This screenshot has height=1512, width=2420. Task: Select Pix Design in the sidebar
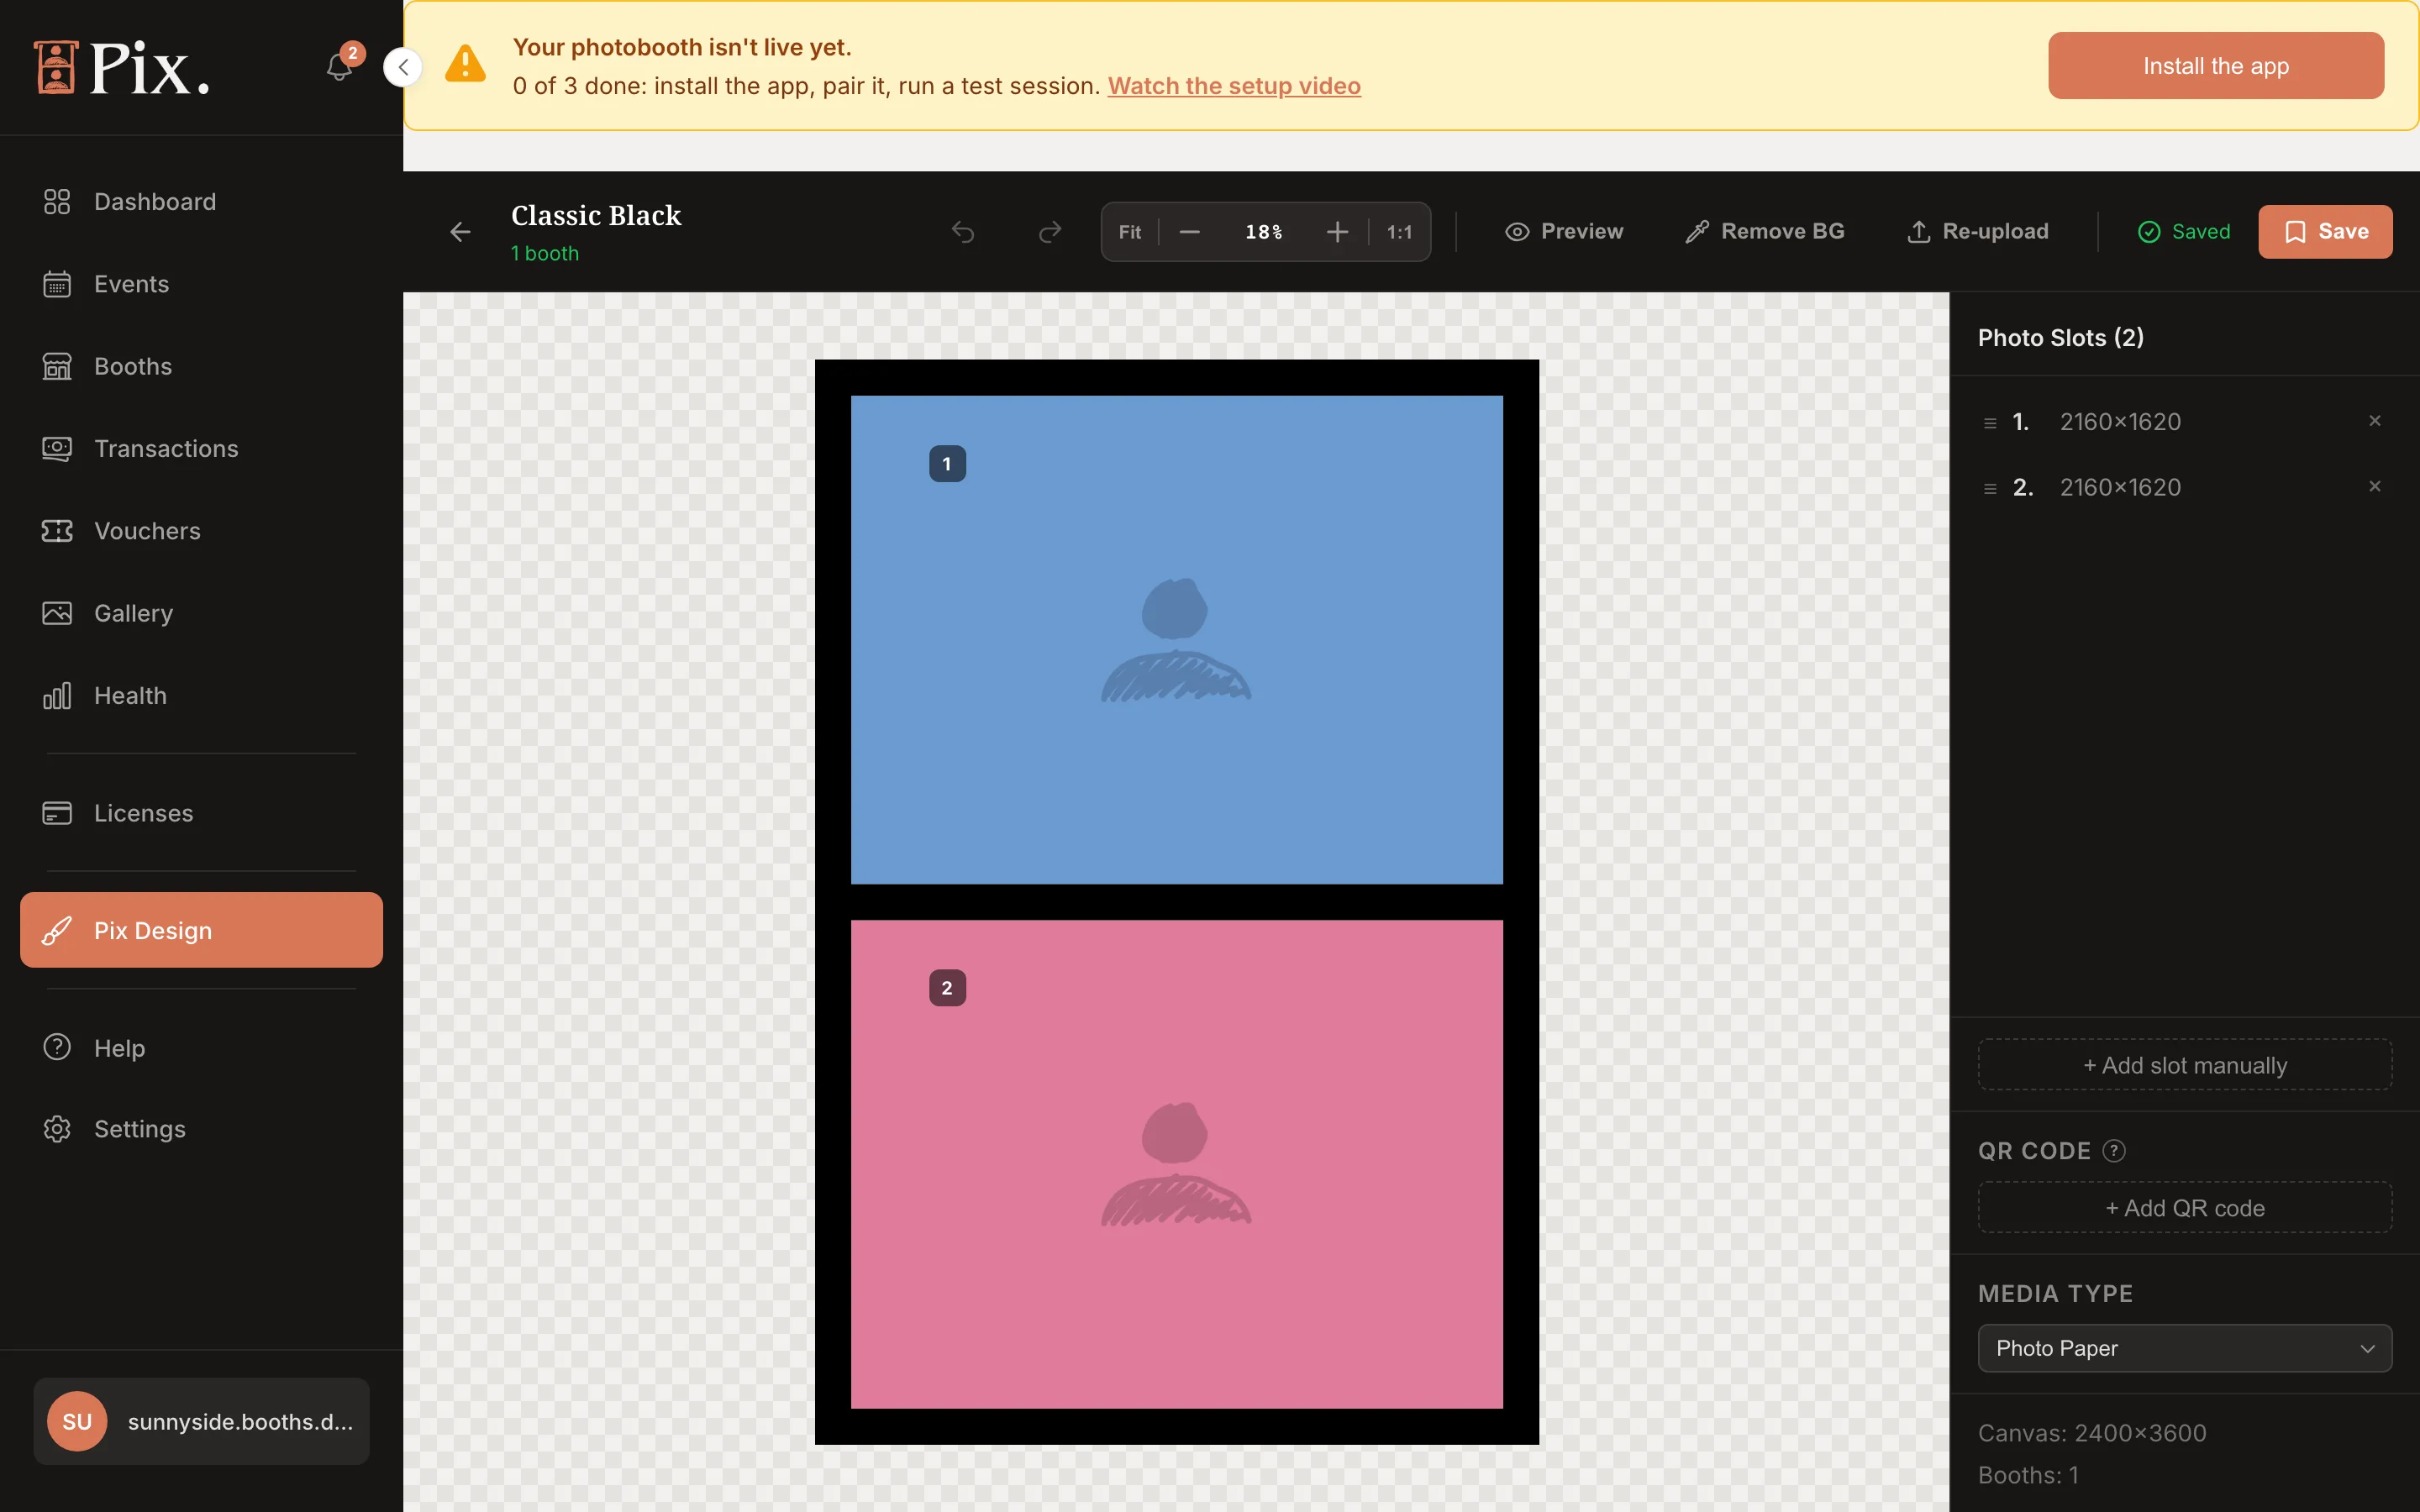click(x=201, y=930)
